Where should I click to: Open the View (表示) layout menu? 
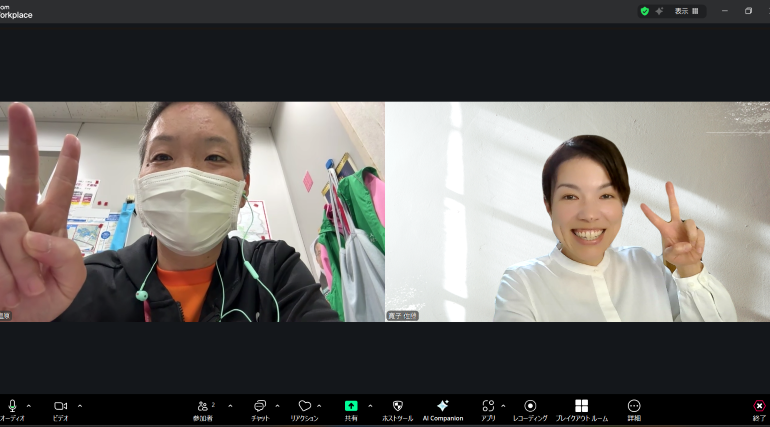(x=686, y=11)
